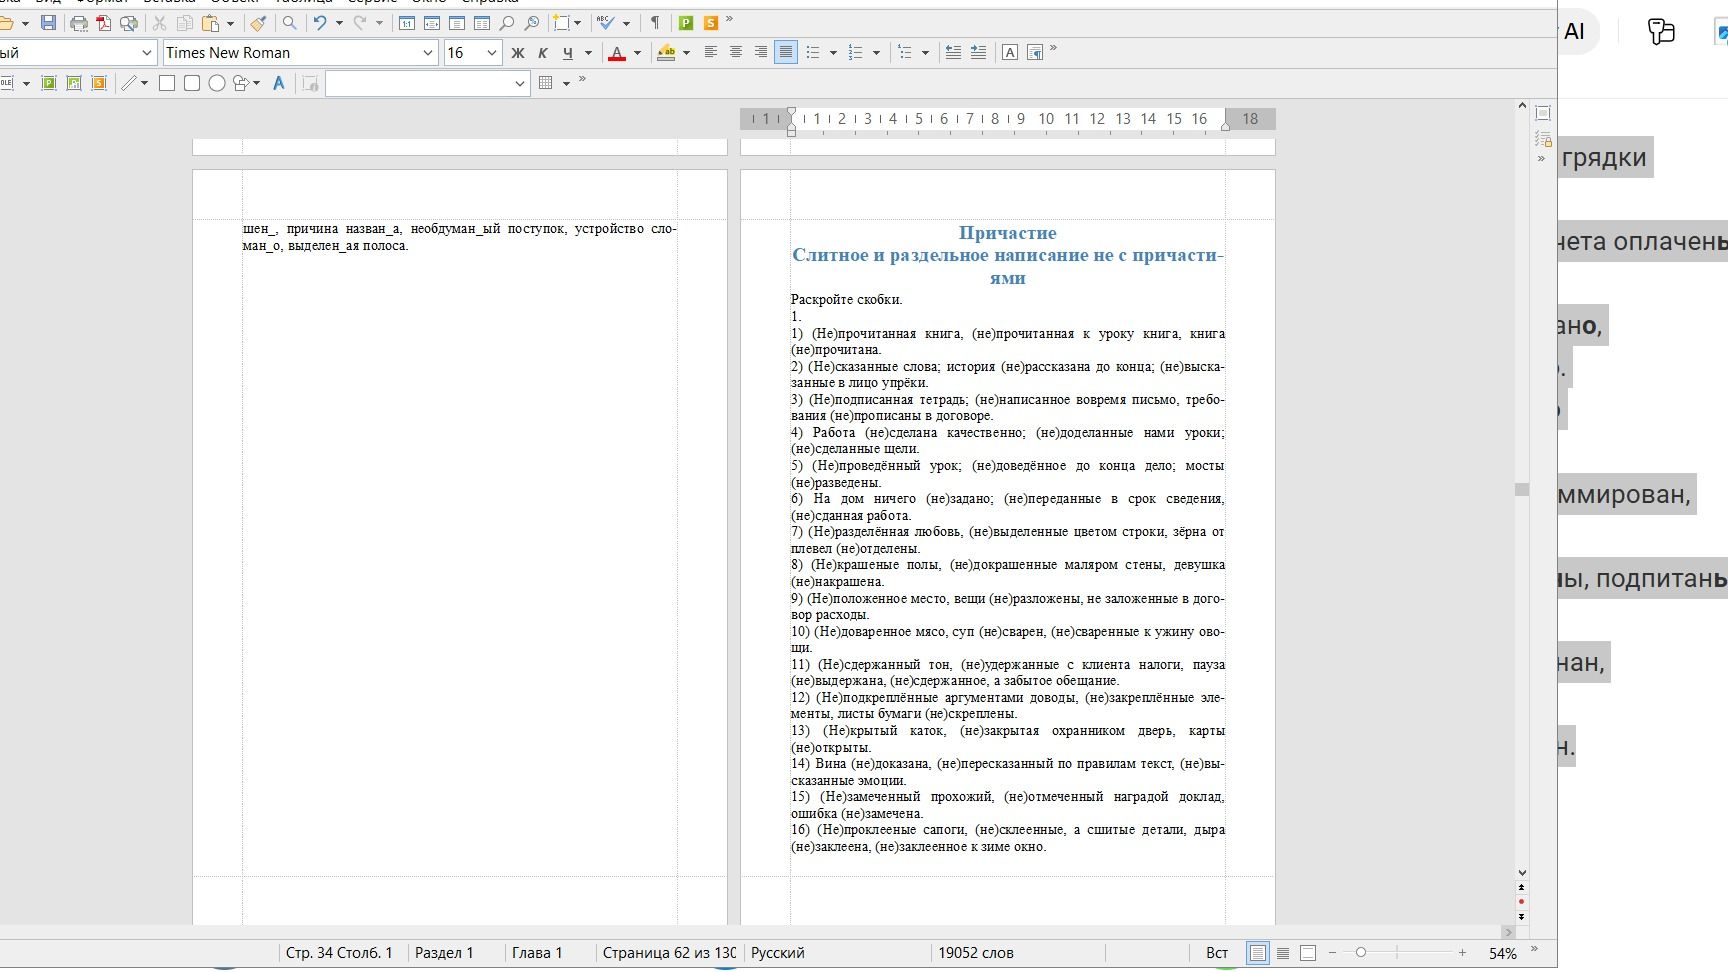The width and height of the screenshot is (1728, 972).
Task: Open the print preview icon
Action: click(129, 22)
